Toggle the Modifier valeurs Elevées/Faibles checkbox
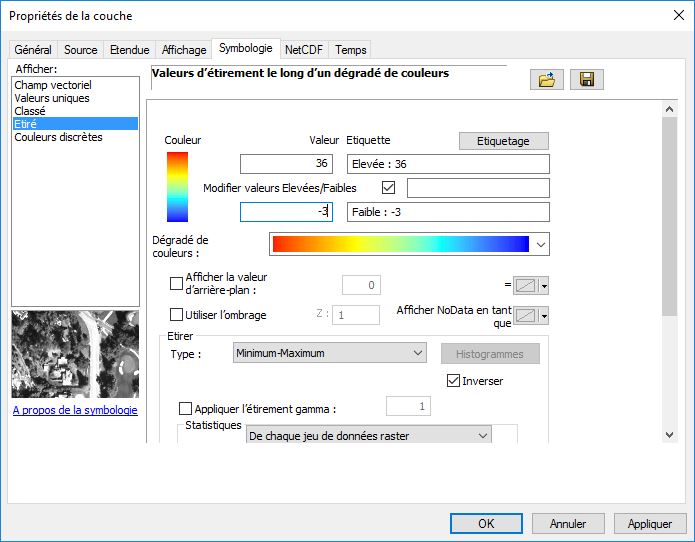 tap(389, 188)
